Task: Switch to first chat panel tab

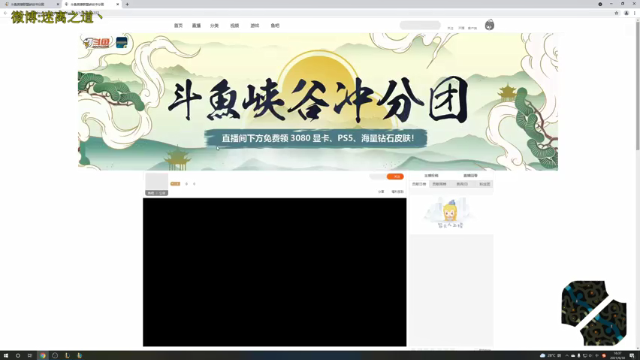Action: pyautogui.click(x=419, y=184)
